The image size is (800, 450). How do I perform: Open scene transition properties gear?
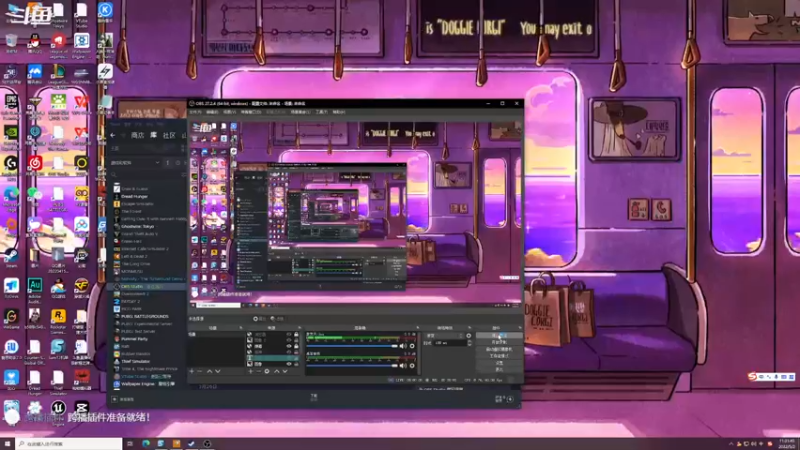(x=469, y=336)
